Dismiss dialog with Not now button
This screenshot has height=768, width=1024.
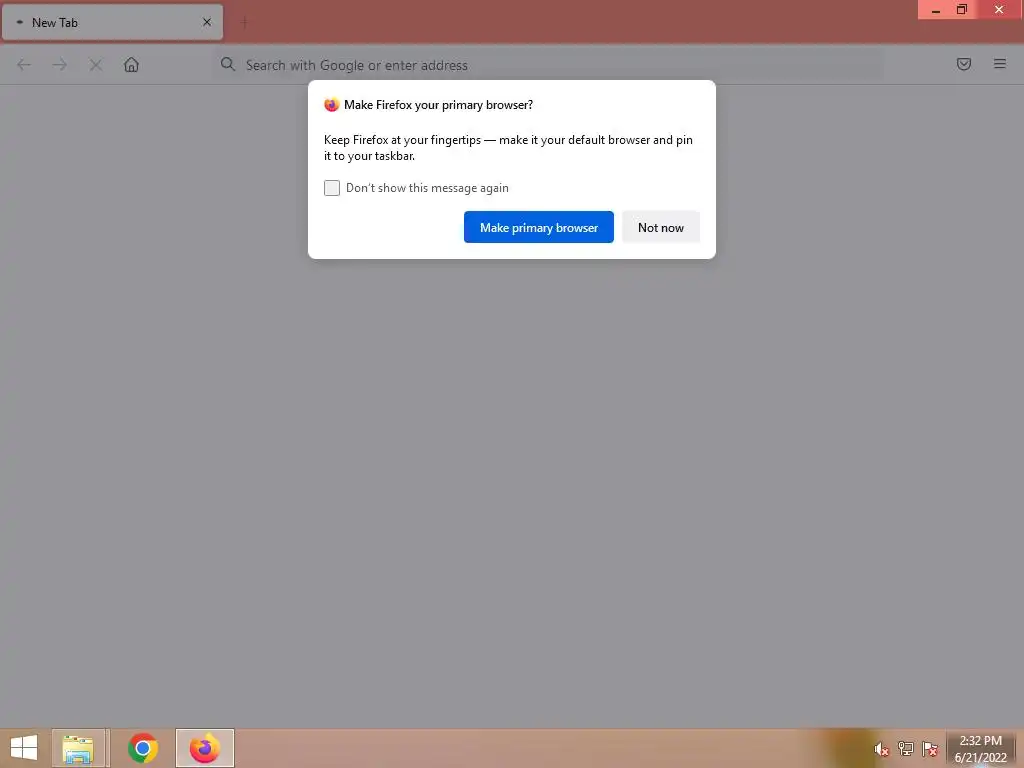click(661, 227)
